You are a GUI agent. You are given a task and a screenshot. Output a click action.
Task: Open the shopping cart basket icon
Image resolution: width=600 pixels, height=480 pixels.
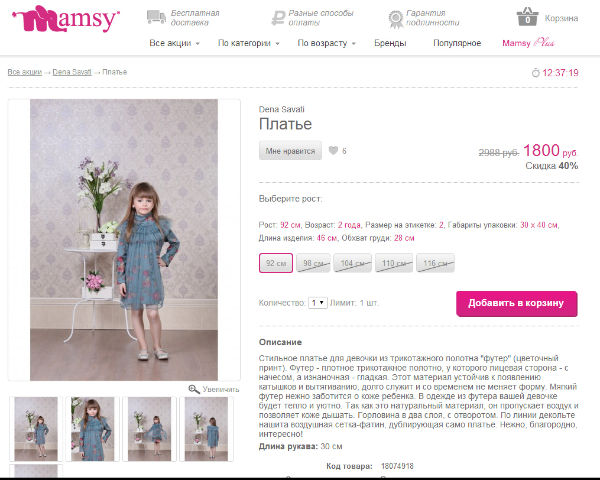pyautogui.click(x=527, y=16)
